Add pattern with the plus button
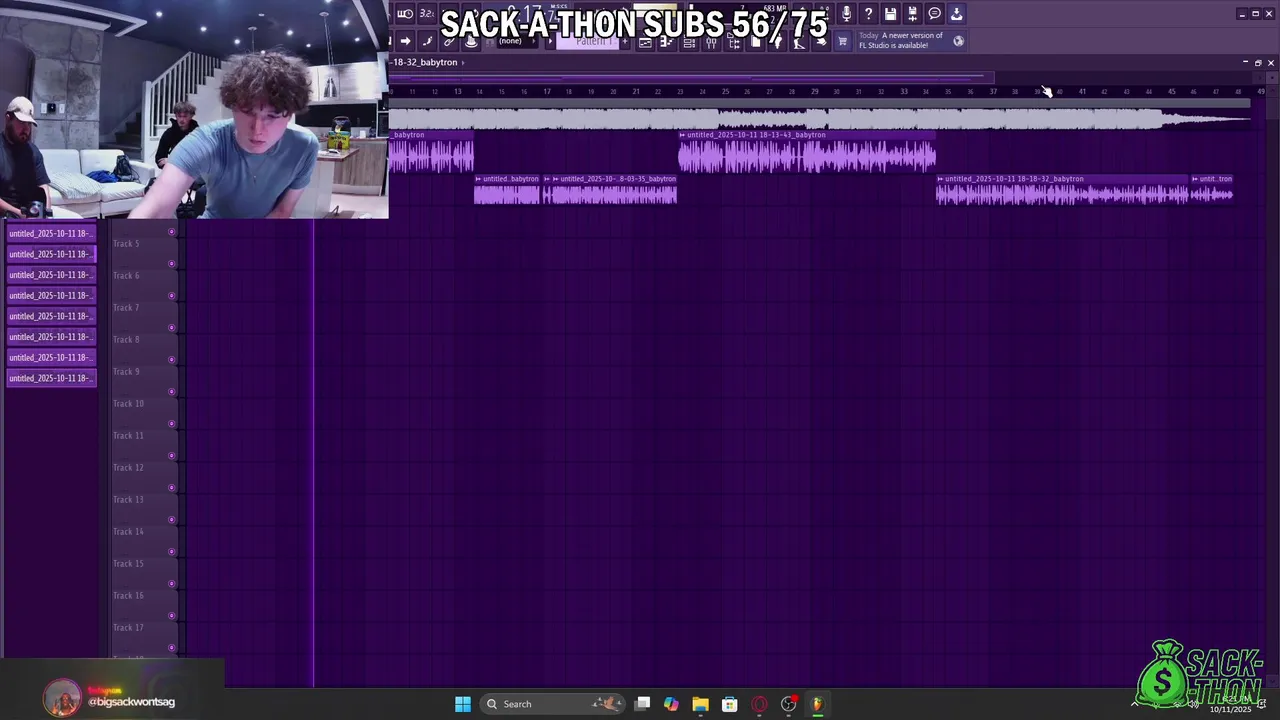1280x720 pixels. coord(625,41)
